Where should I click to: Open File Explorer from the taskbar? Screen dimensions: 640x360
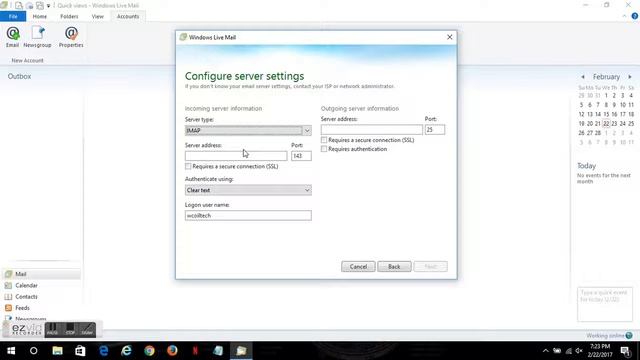point(58,351)
